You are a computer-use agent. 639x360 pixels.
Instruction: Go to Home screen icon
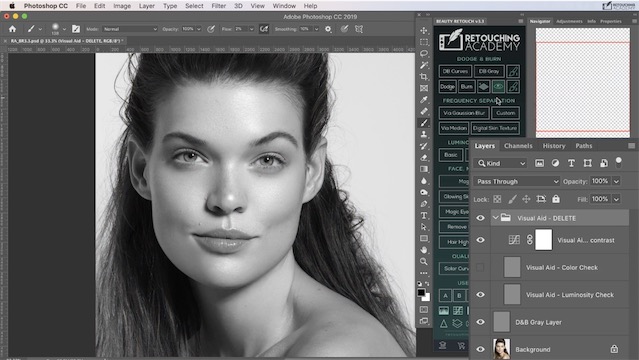pyautogui.click(x=13, y=29)
